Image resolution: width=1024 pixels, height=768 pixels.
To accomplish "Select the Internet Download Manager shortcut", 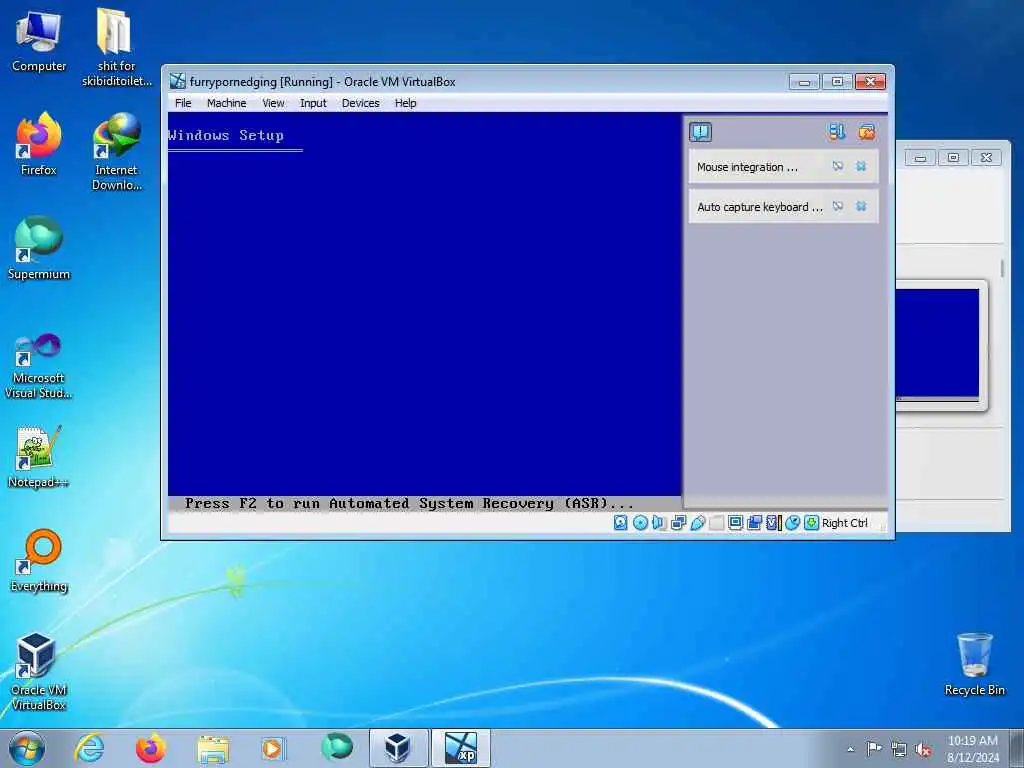I will 116,152.
